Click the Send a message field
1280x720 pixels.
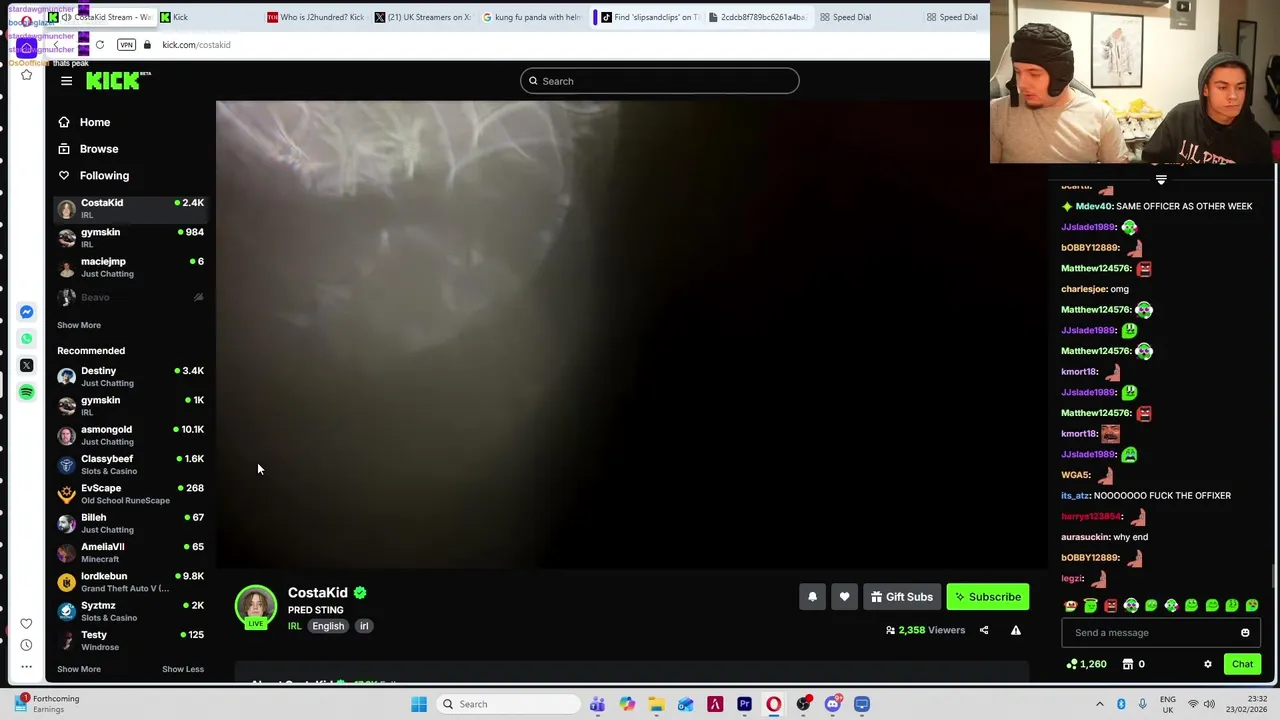click(x=1150, y=632)
